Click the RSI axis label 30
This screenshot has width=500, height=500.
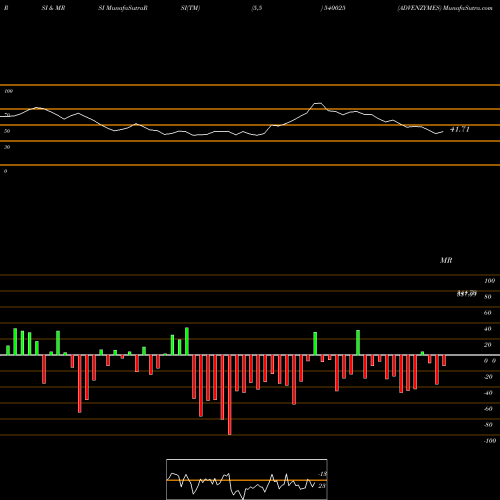7,147
